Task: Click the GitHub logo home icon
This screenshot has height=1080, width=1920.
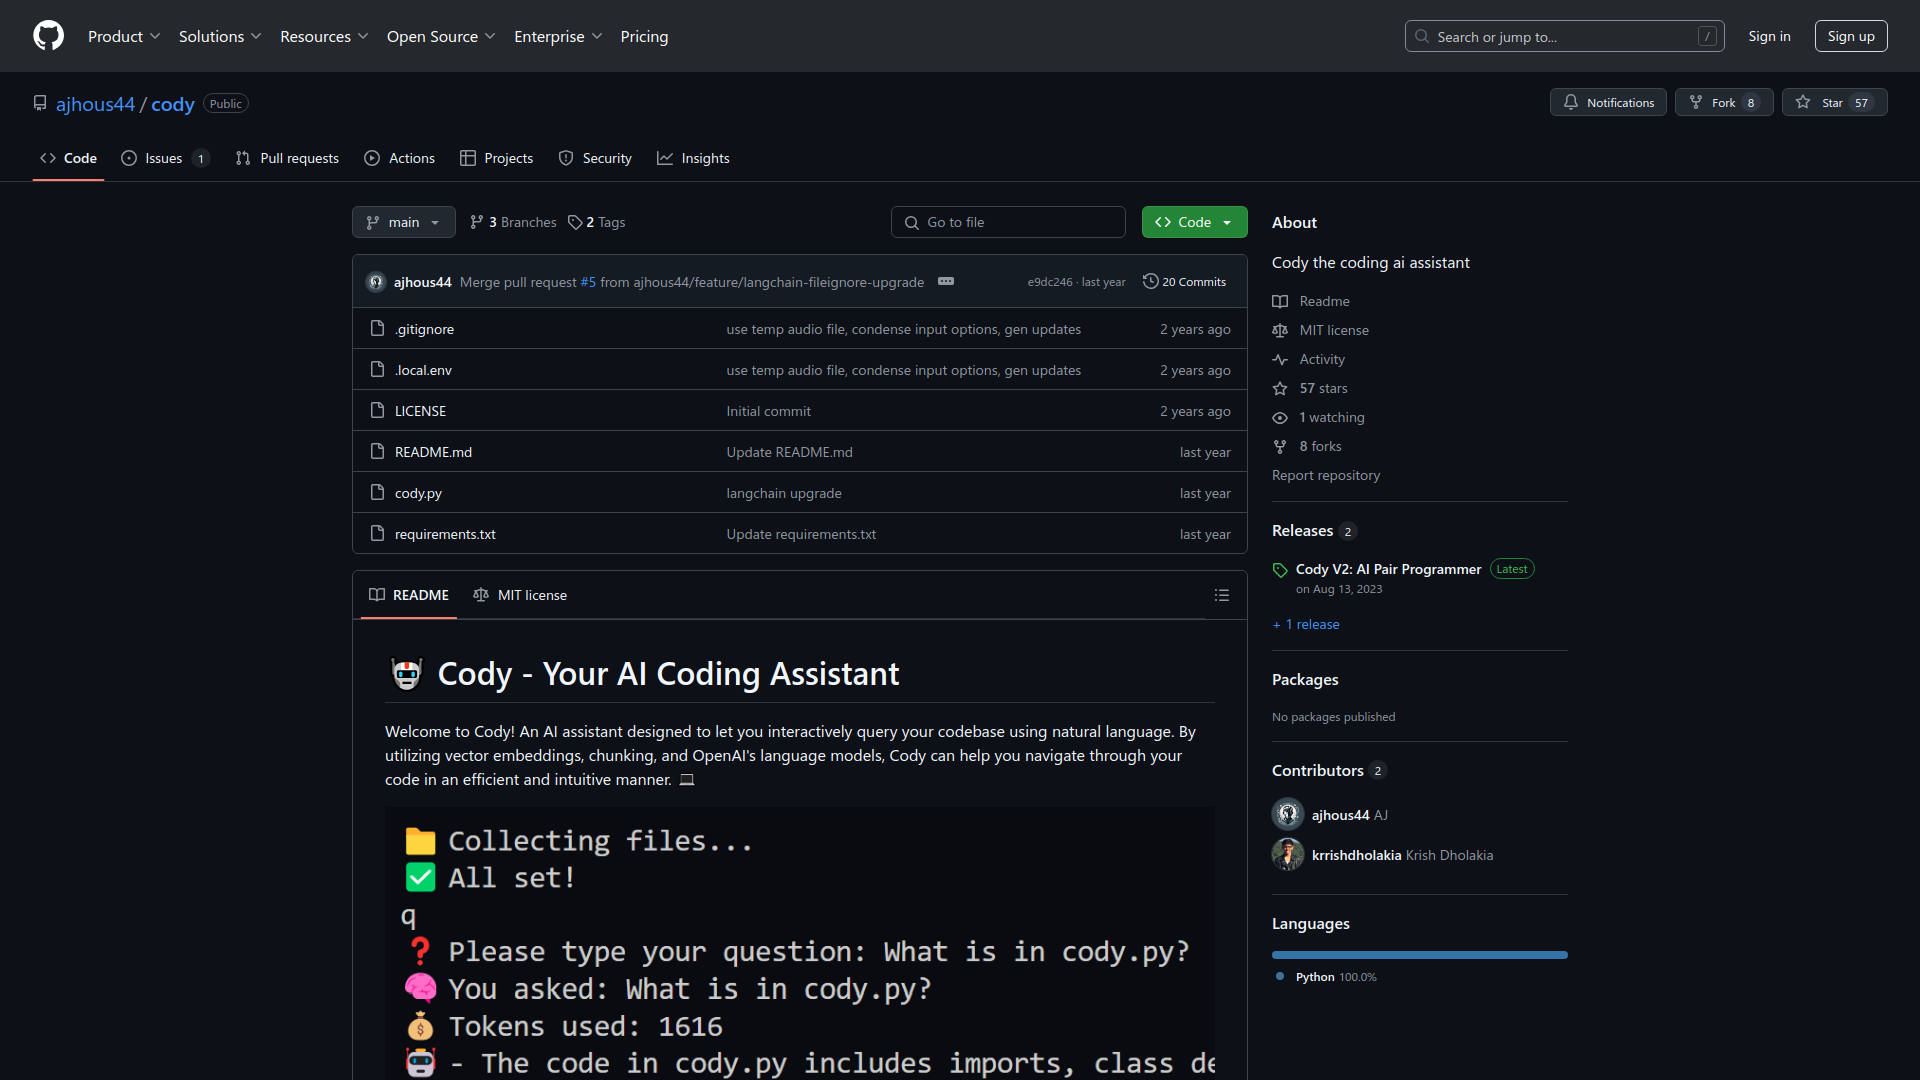Action: coord(48,36)
